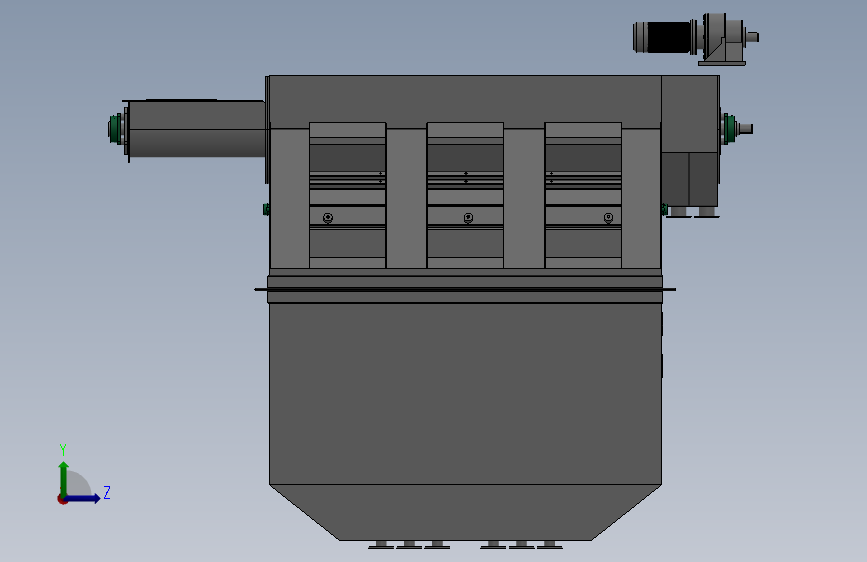Select the large lower body panel
This screenshot has height=562, width=867.
coord(465,394)
